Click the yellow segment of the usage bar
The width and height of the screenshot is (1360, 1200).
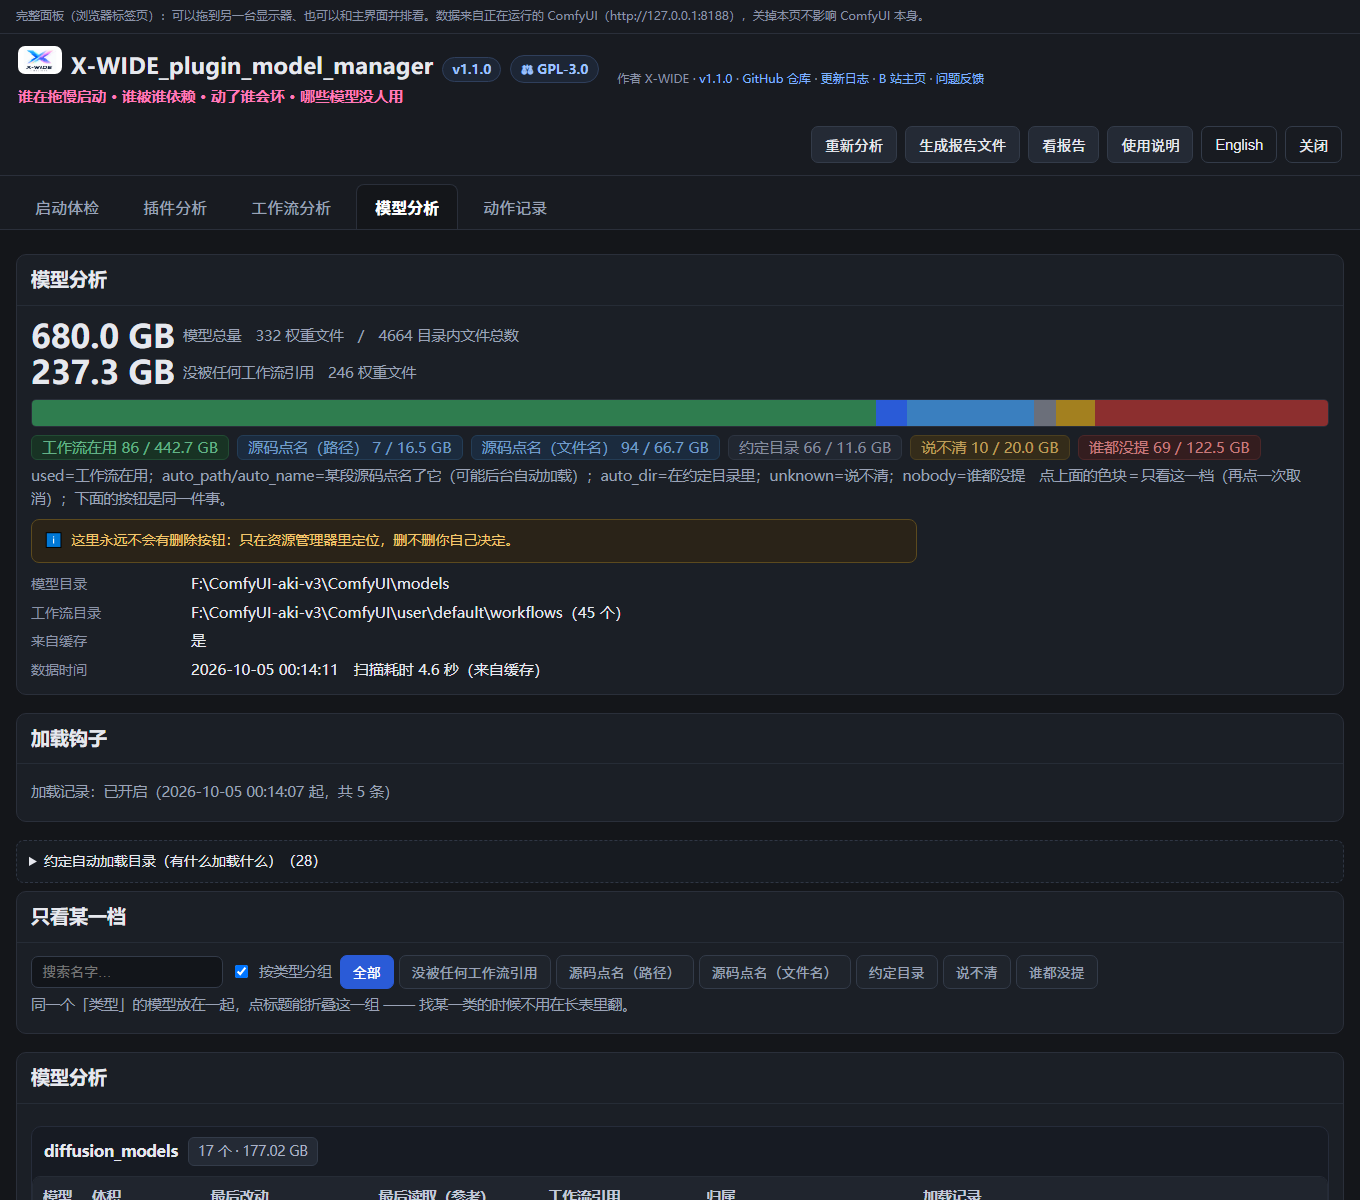1075,413
